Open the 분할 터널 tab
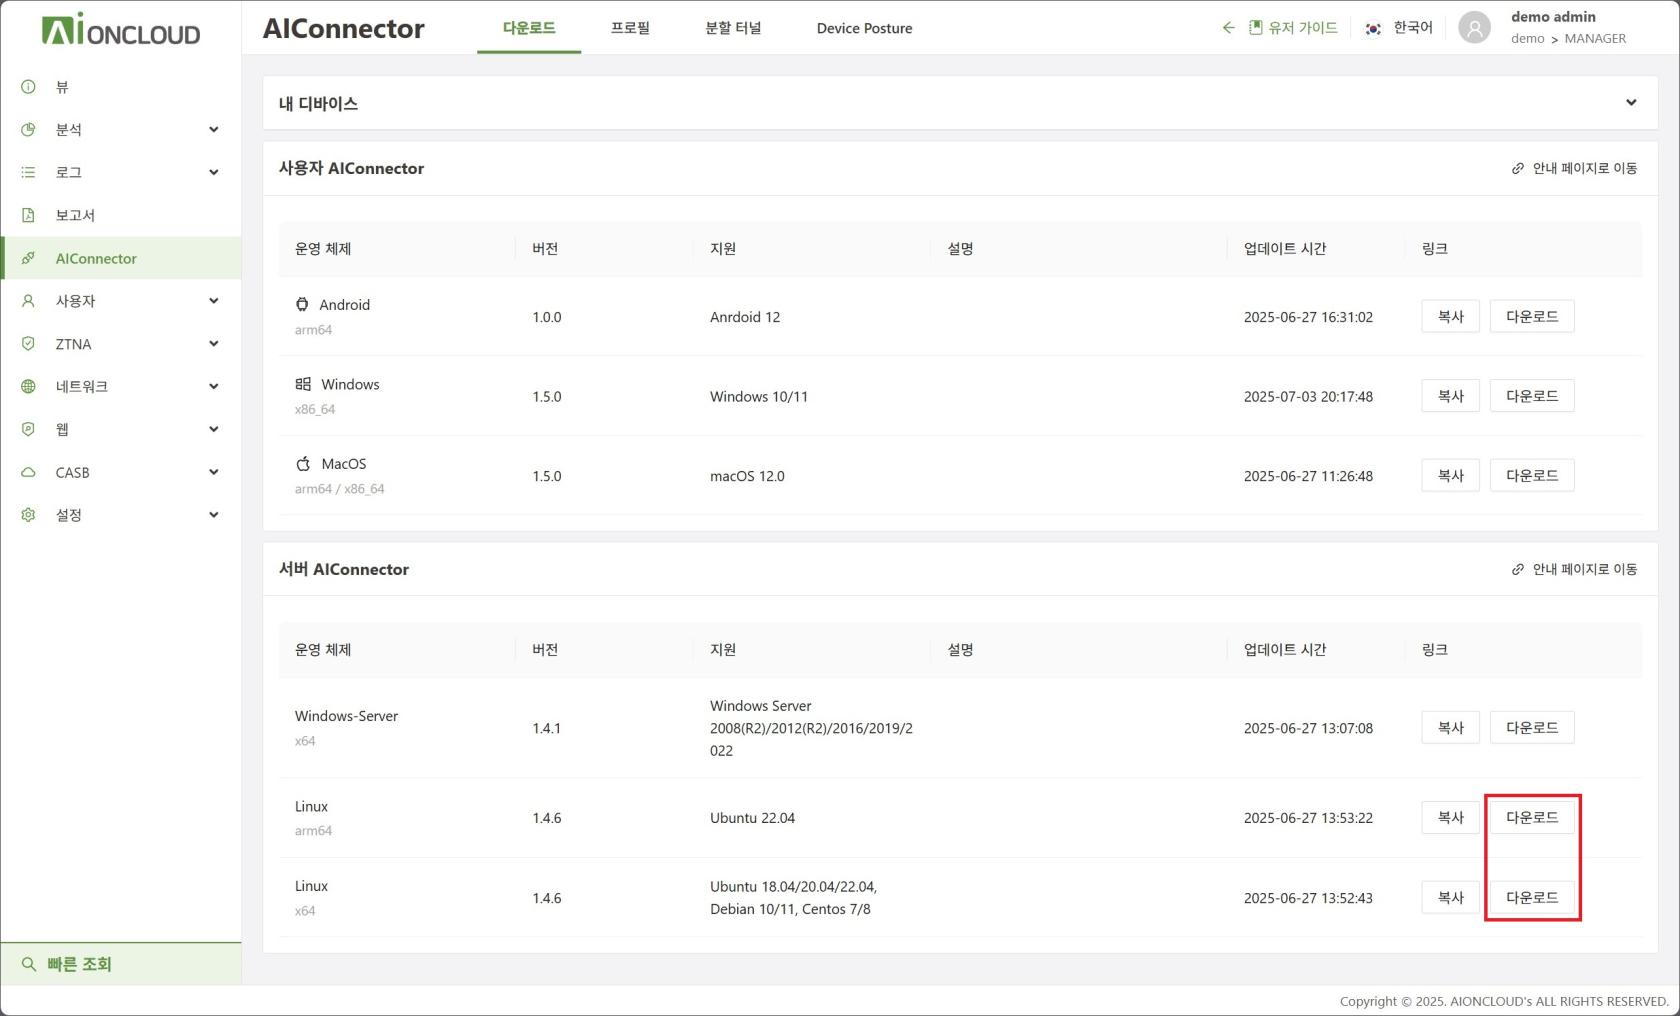Image resolution: width=1680 pixels, height=1016 pixels. point(733,28)
